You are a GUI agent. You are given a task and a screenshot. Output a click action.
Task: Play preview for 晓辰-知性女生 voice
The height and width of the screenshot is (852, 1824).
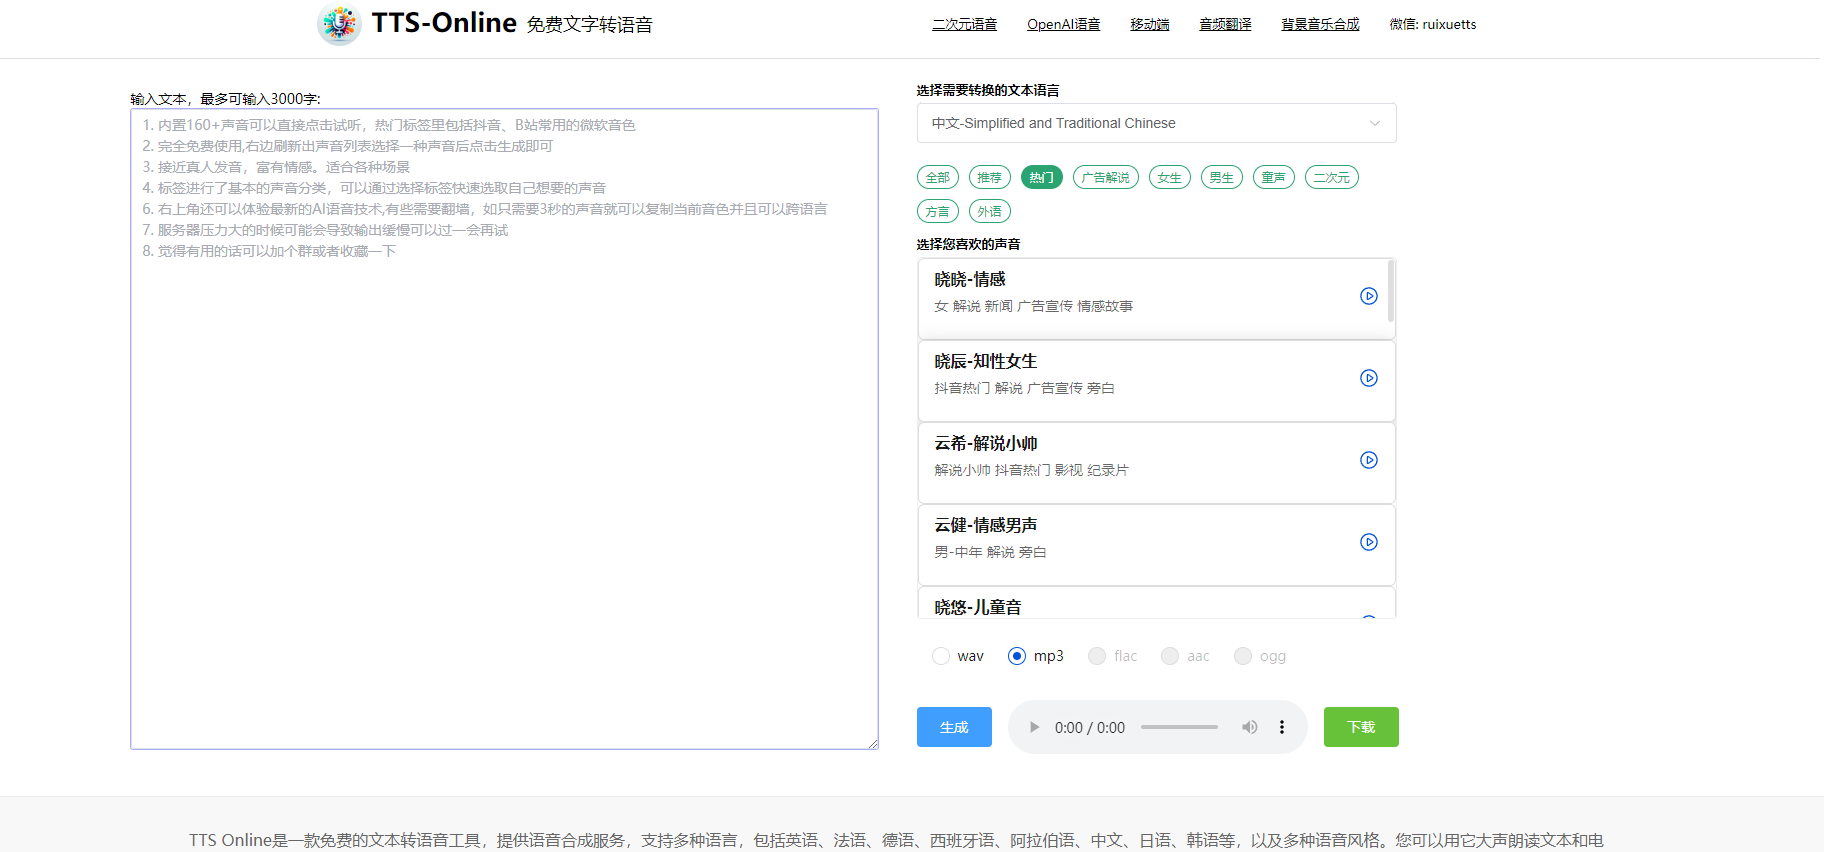click(1369, 378)
